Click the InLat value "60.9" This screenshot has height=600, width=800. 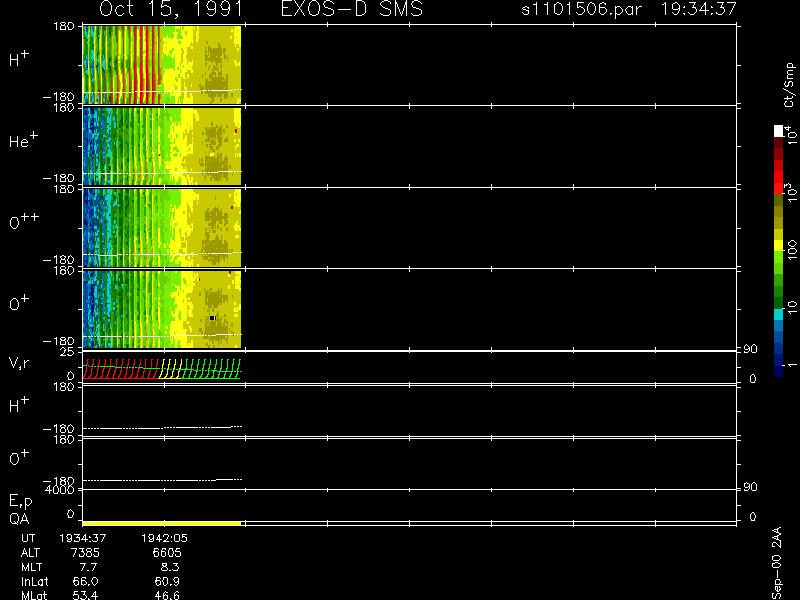pyautogui.click(x=167, y=581)
